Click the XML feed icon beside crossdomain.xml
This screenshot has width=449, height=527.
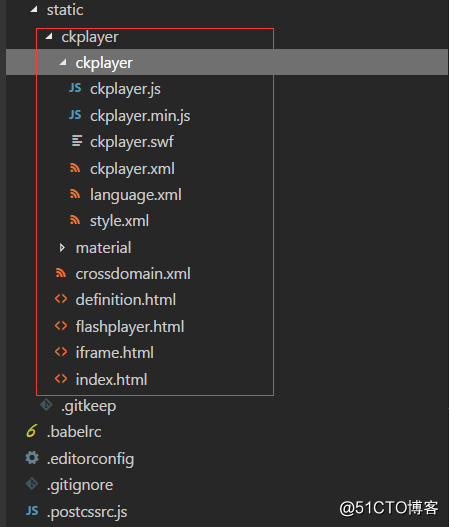click(60, 273)
